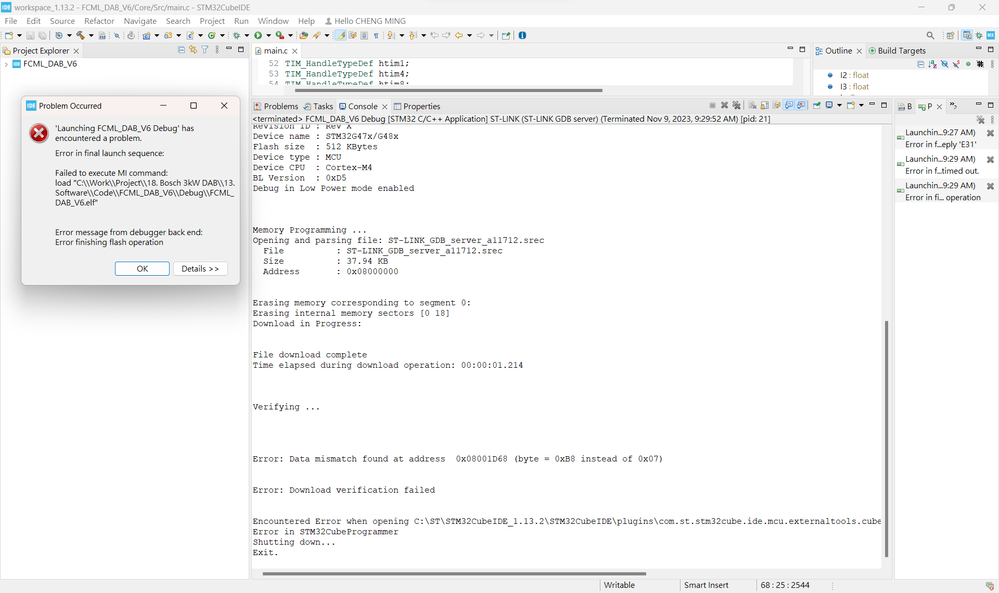The width and height of the screenshot is (999, 593).
Task: Click Show List chevron beside the Progress tab
Action: coord(953,106)
